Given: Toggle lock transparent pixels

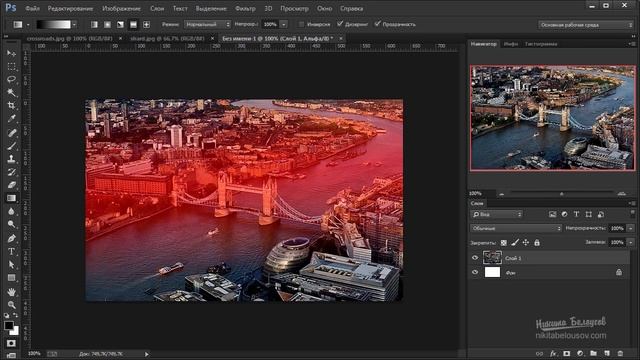Looking at the screenshot, I should (x=504, y=243).
